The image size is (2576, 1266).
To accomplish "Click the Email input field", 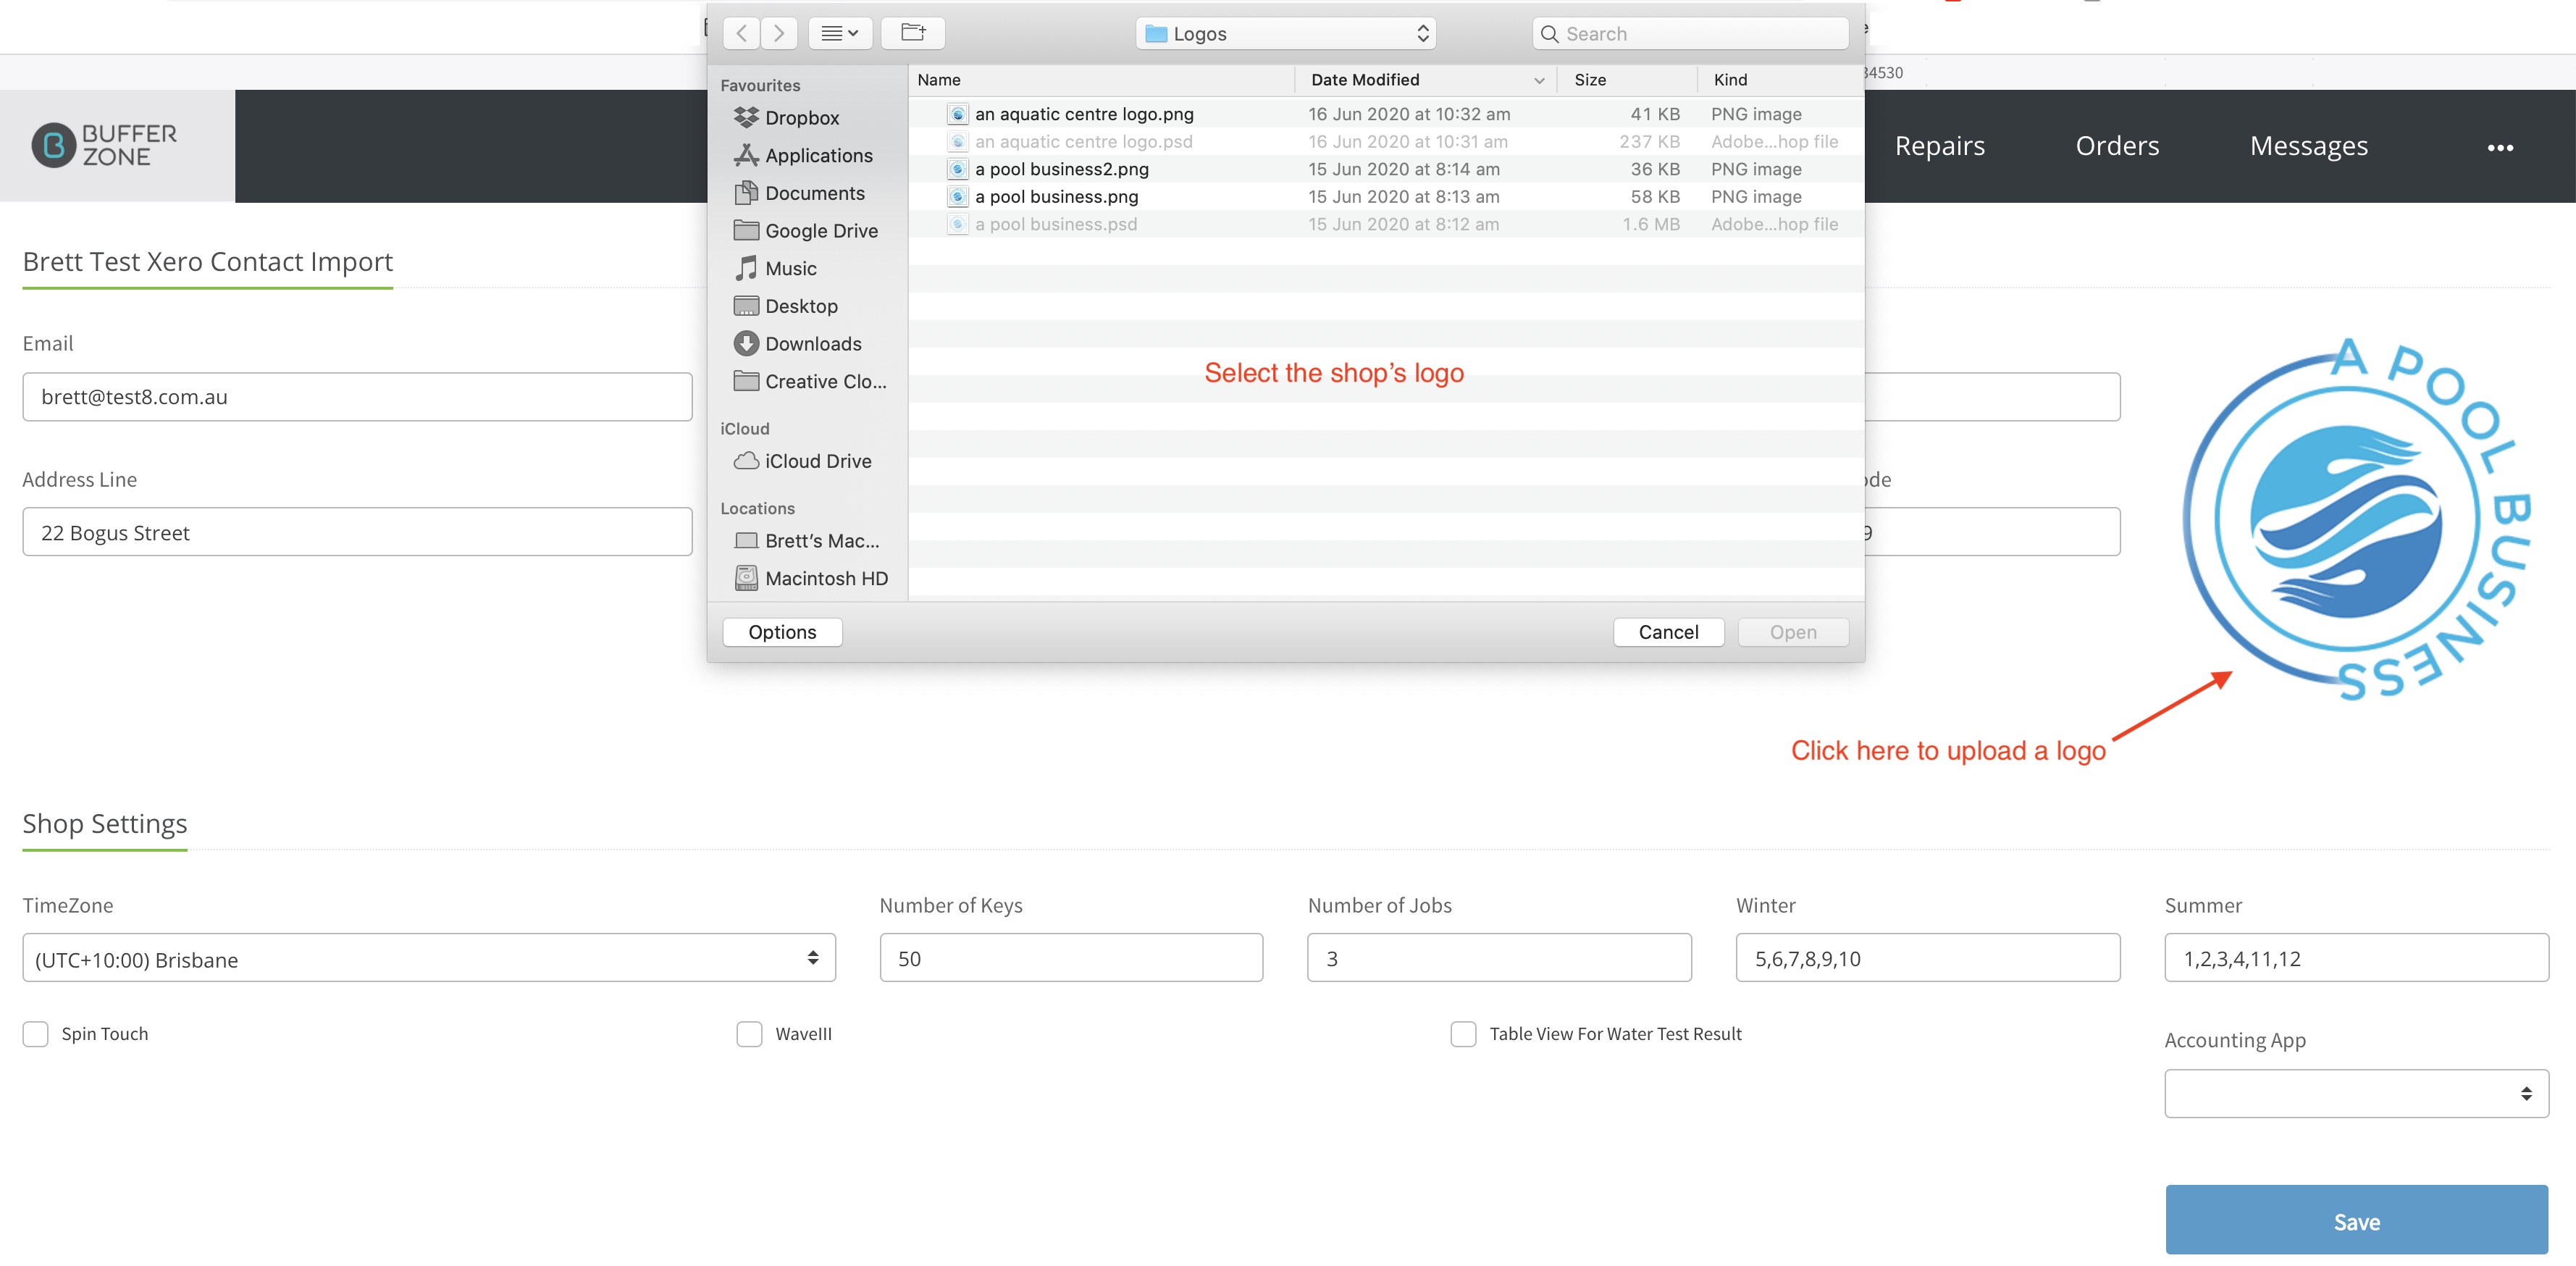I will pos(357,397).
